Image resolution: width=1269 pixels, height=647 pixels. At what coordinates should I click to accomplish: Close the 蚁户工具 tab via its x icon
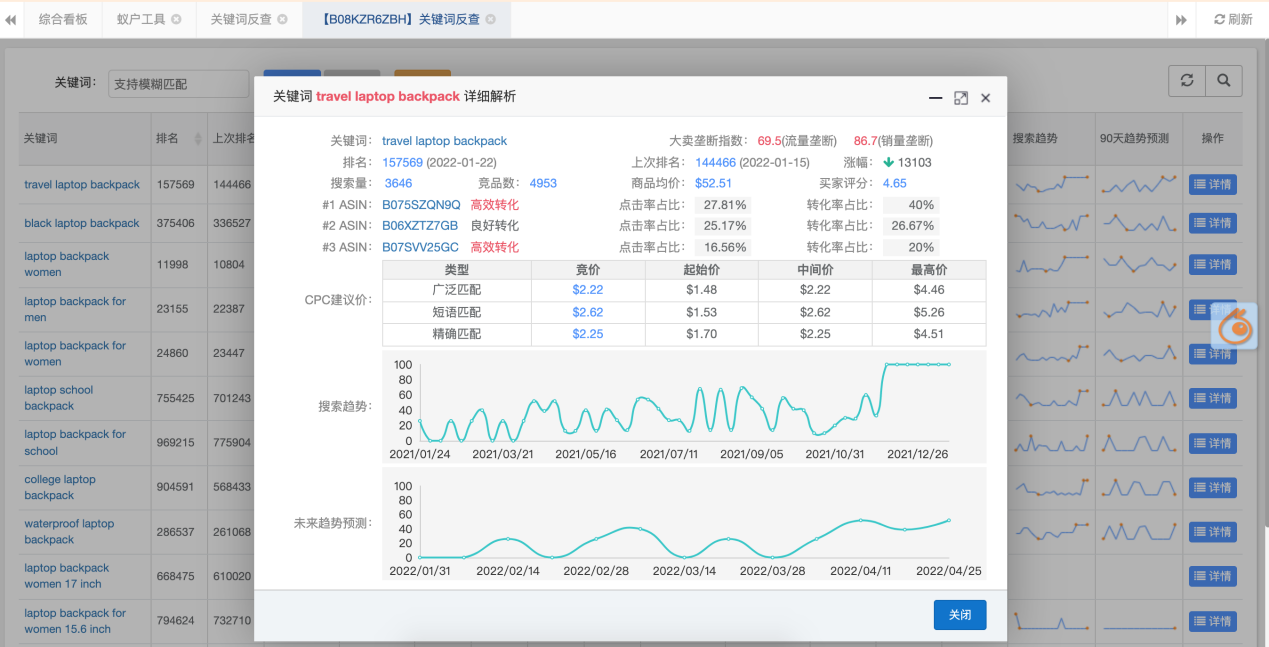(x=177, y=20)
